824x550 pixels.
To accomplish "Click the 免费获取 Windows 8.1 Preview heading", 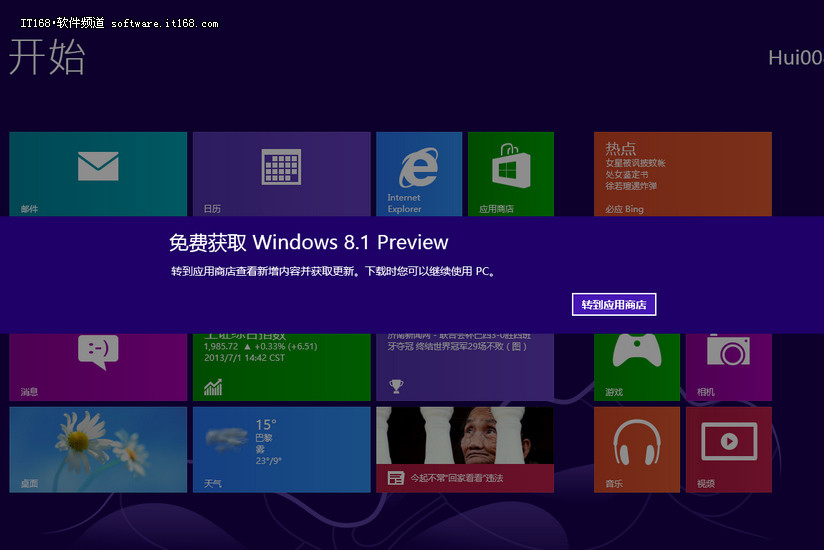I will tap(308, 242).
